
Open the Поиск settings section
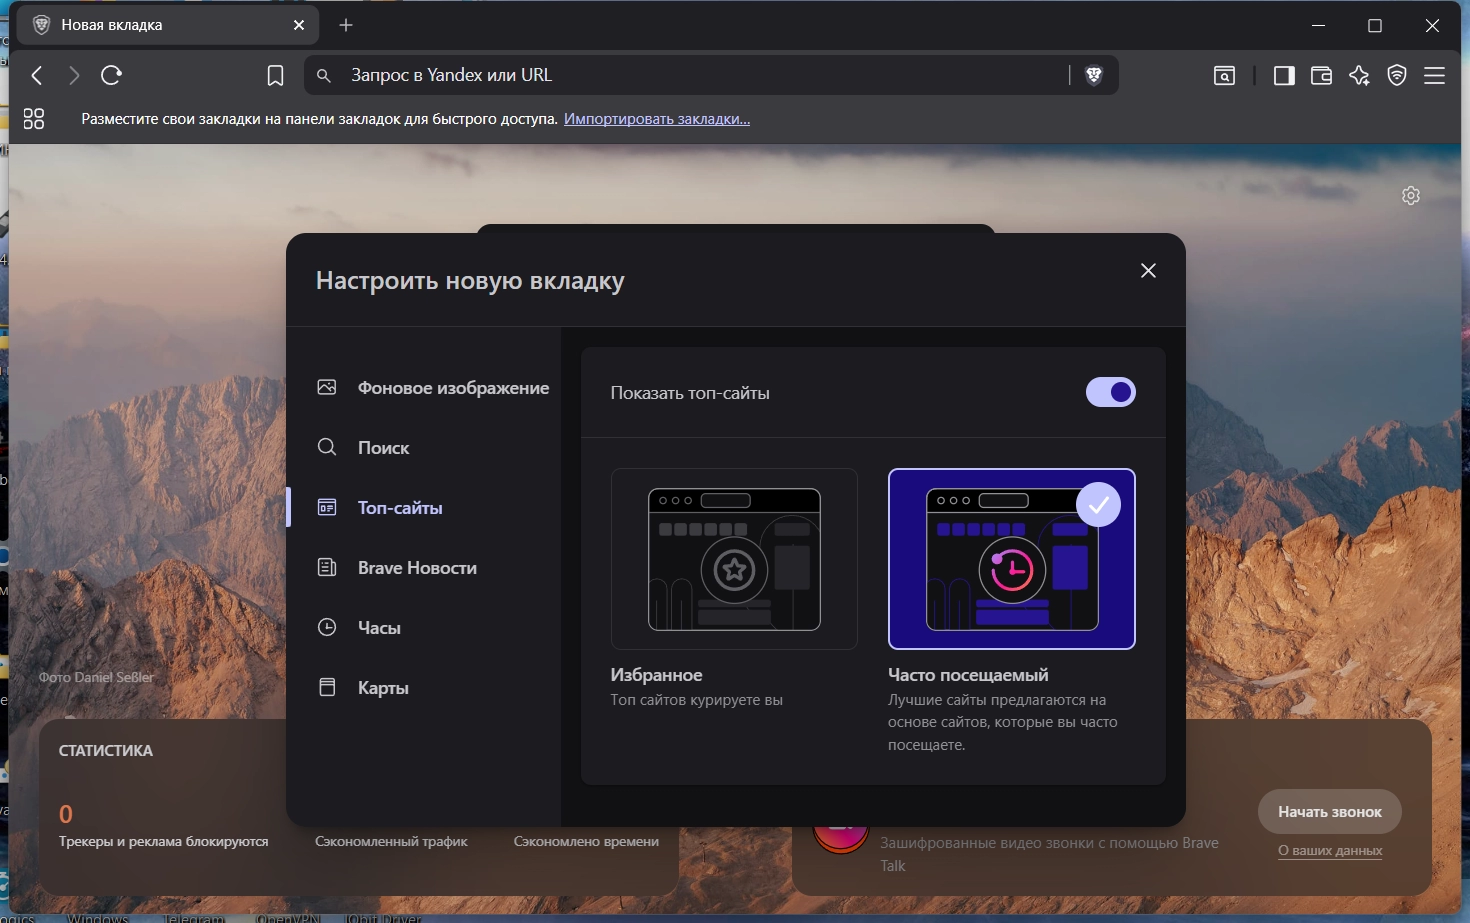tap(364, 448)
